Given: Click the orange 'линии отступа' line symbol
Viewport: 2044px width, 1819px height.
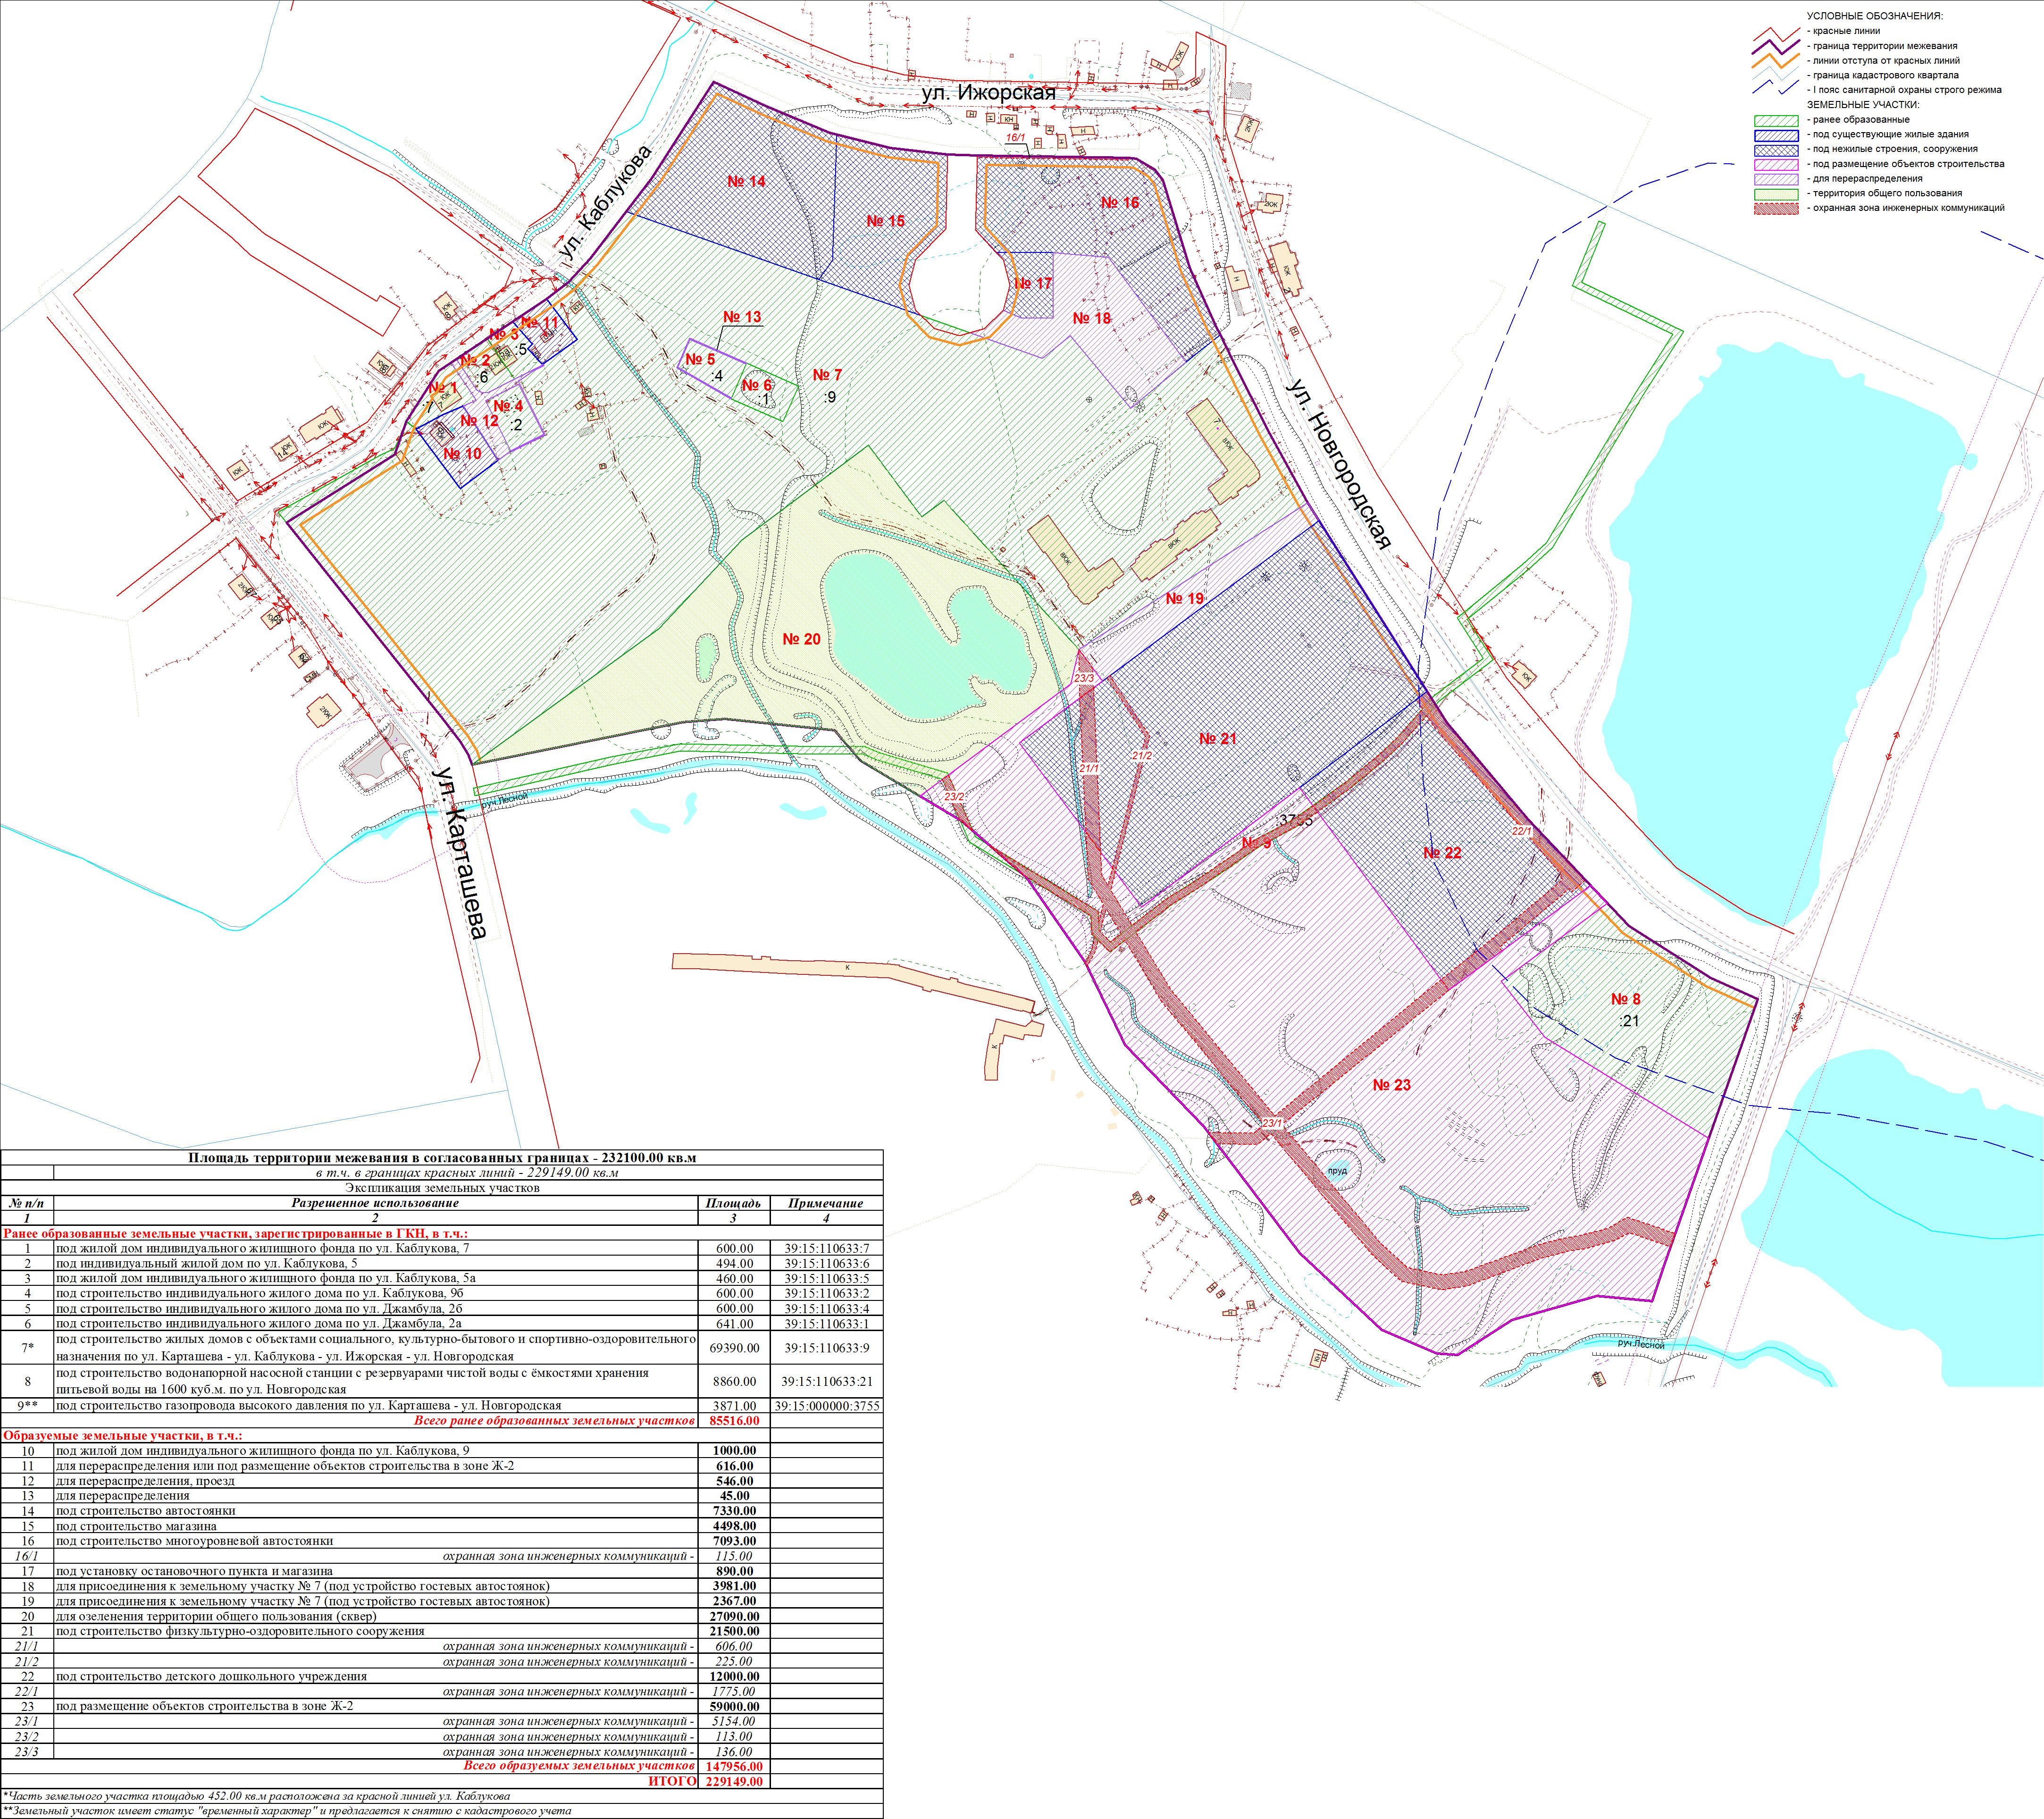Looking at the screenshot, I should pos(1776,62).
